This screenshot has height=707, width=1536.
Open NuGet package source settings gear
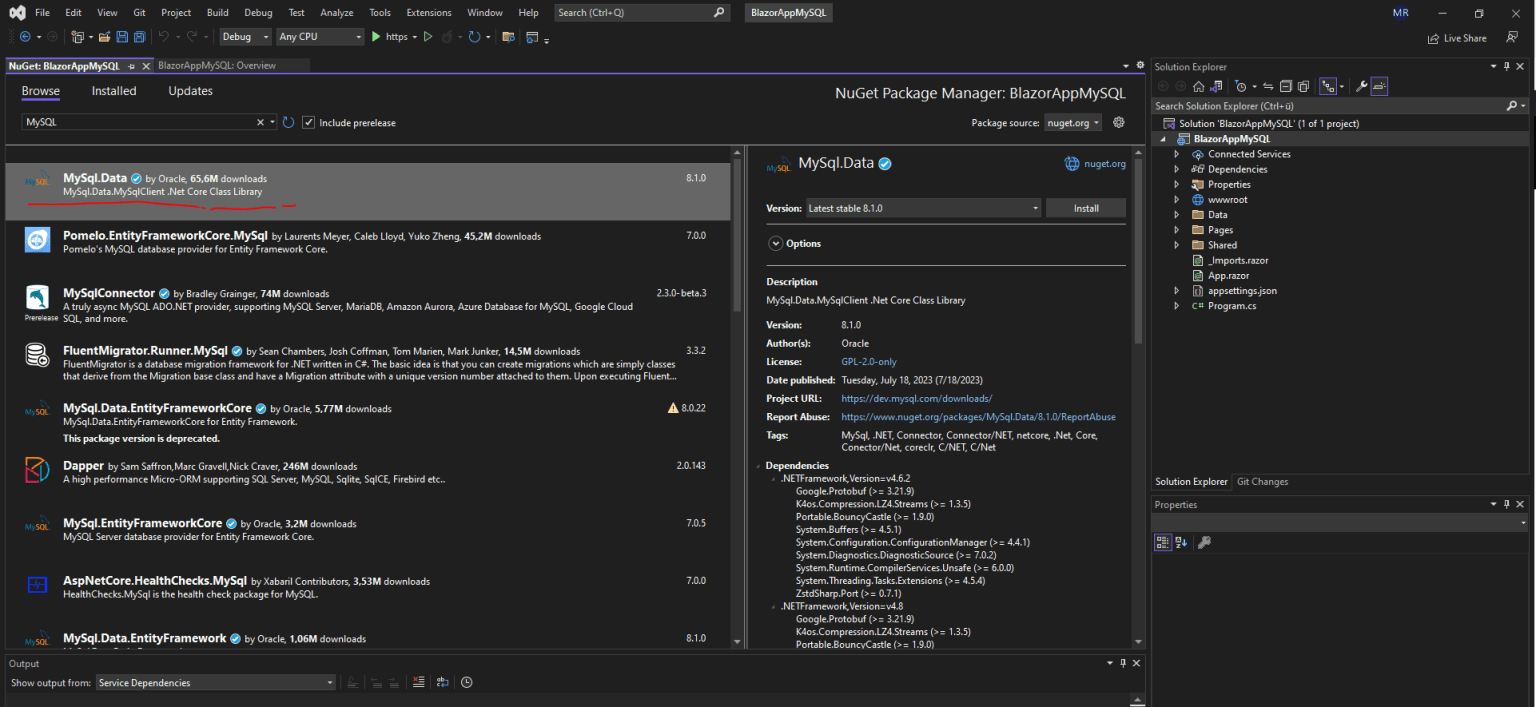pos(1118,122)
